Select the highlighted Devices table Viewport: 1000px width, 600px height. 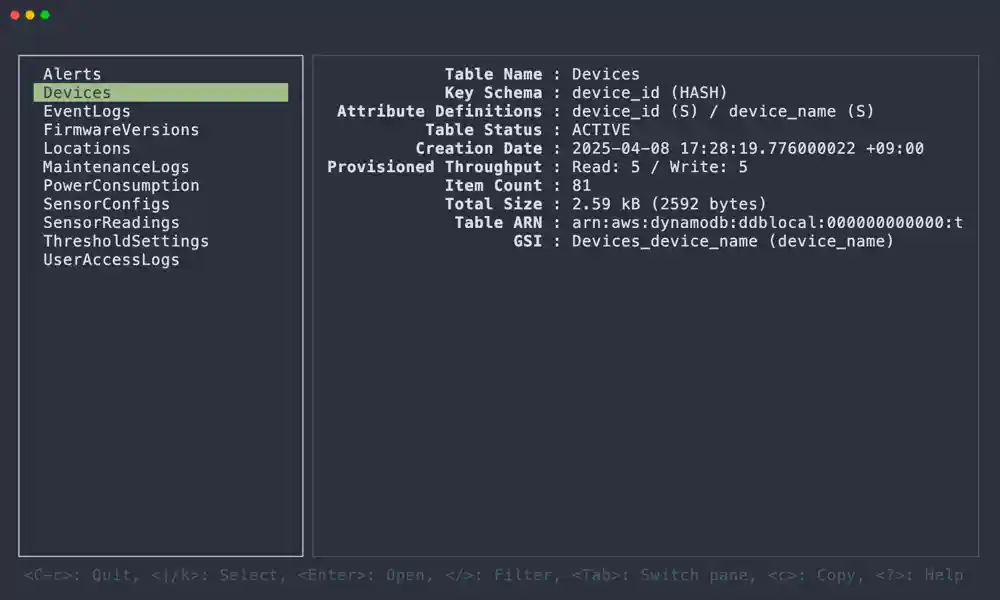161,92
